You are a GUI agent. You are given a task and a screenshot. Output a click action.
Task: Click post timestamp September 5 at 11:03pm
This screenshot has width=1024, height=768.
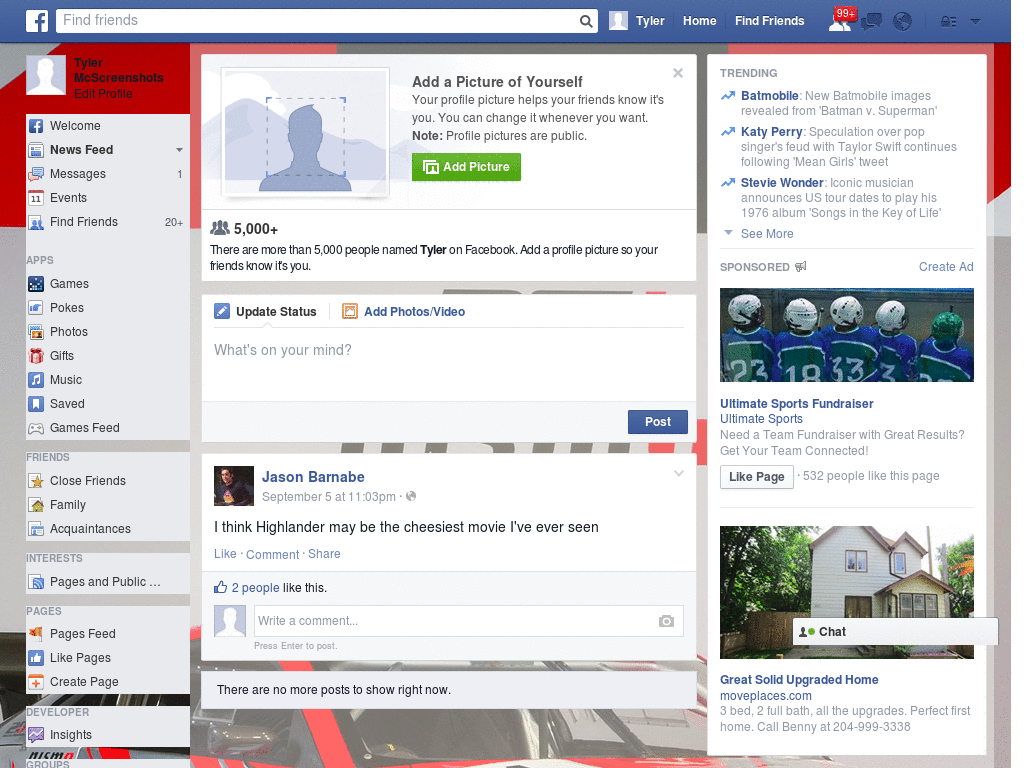pos(328,497)
